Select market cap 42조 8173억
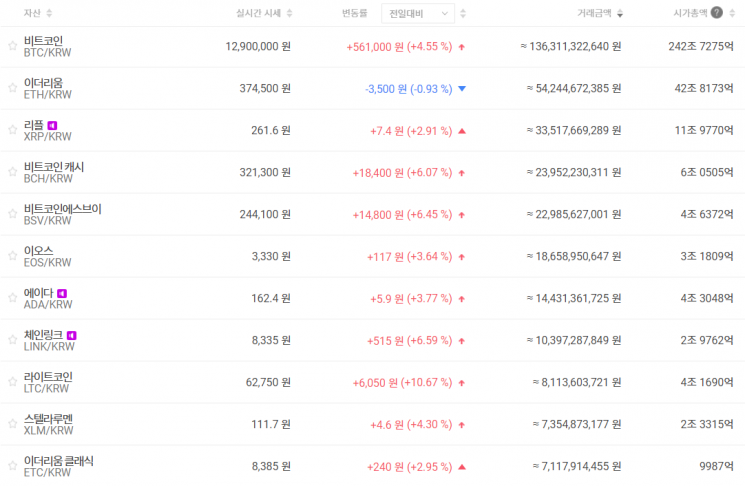Image resolution: width=745 pixels, height=486 pixels. 704,88
